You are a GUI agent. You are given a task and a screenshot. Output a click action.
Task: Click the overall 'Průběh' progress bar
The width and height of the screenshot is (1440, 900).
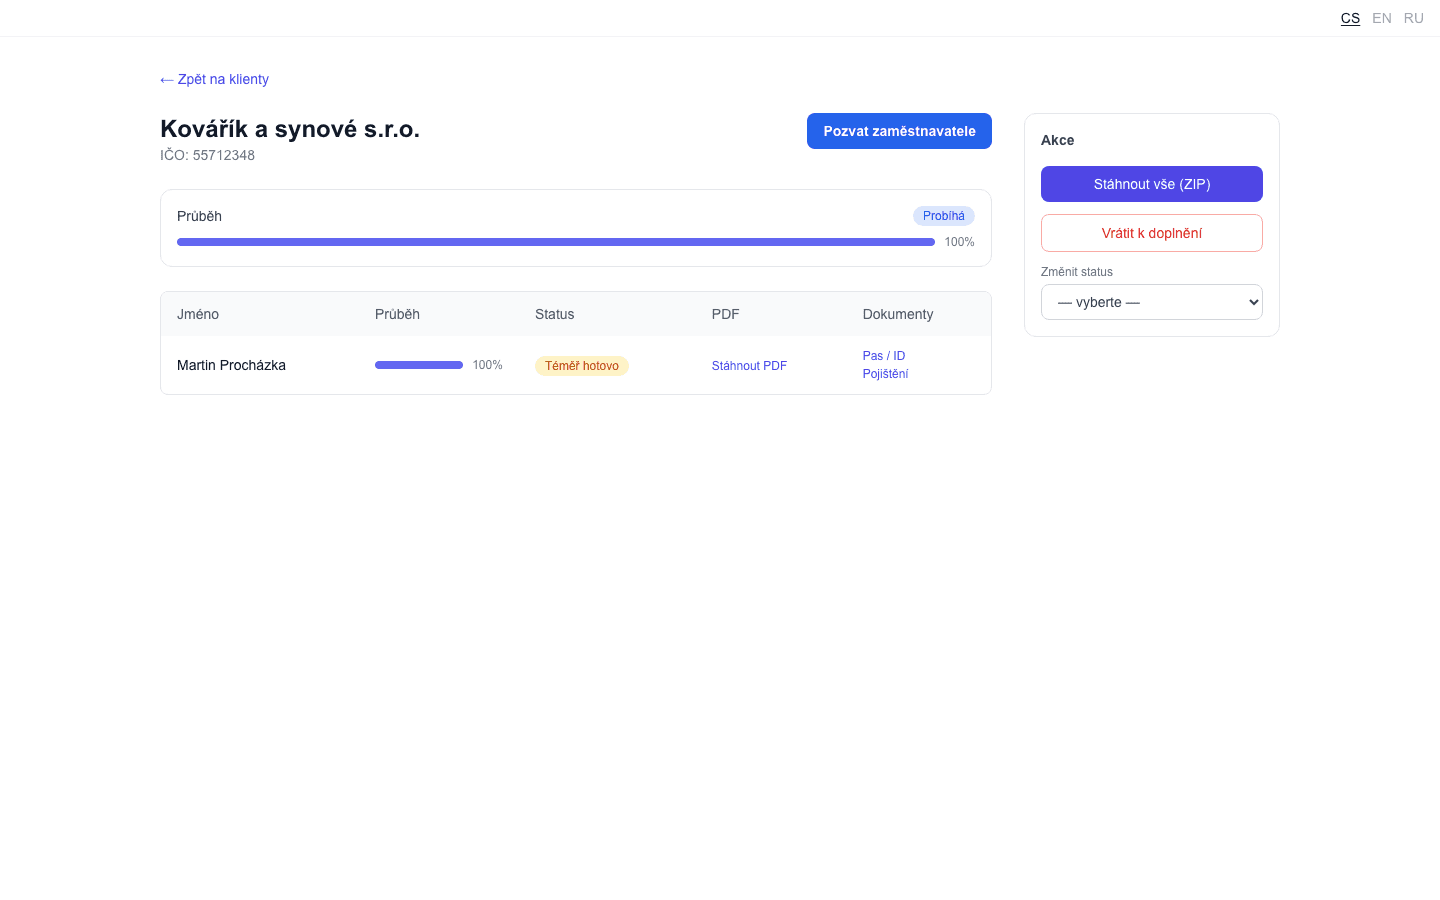pos(556,242)
